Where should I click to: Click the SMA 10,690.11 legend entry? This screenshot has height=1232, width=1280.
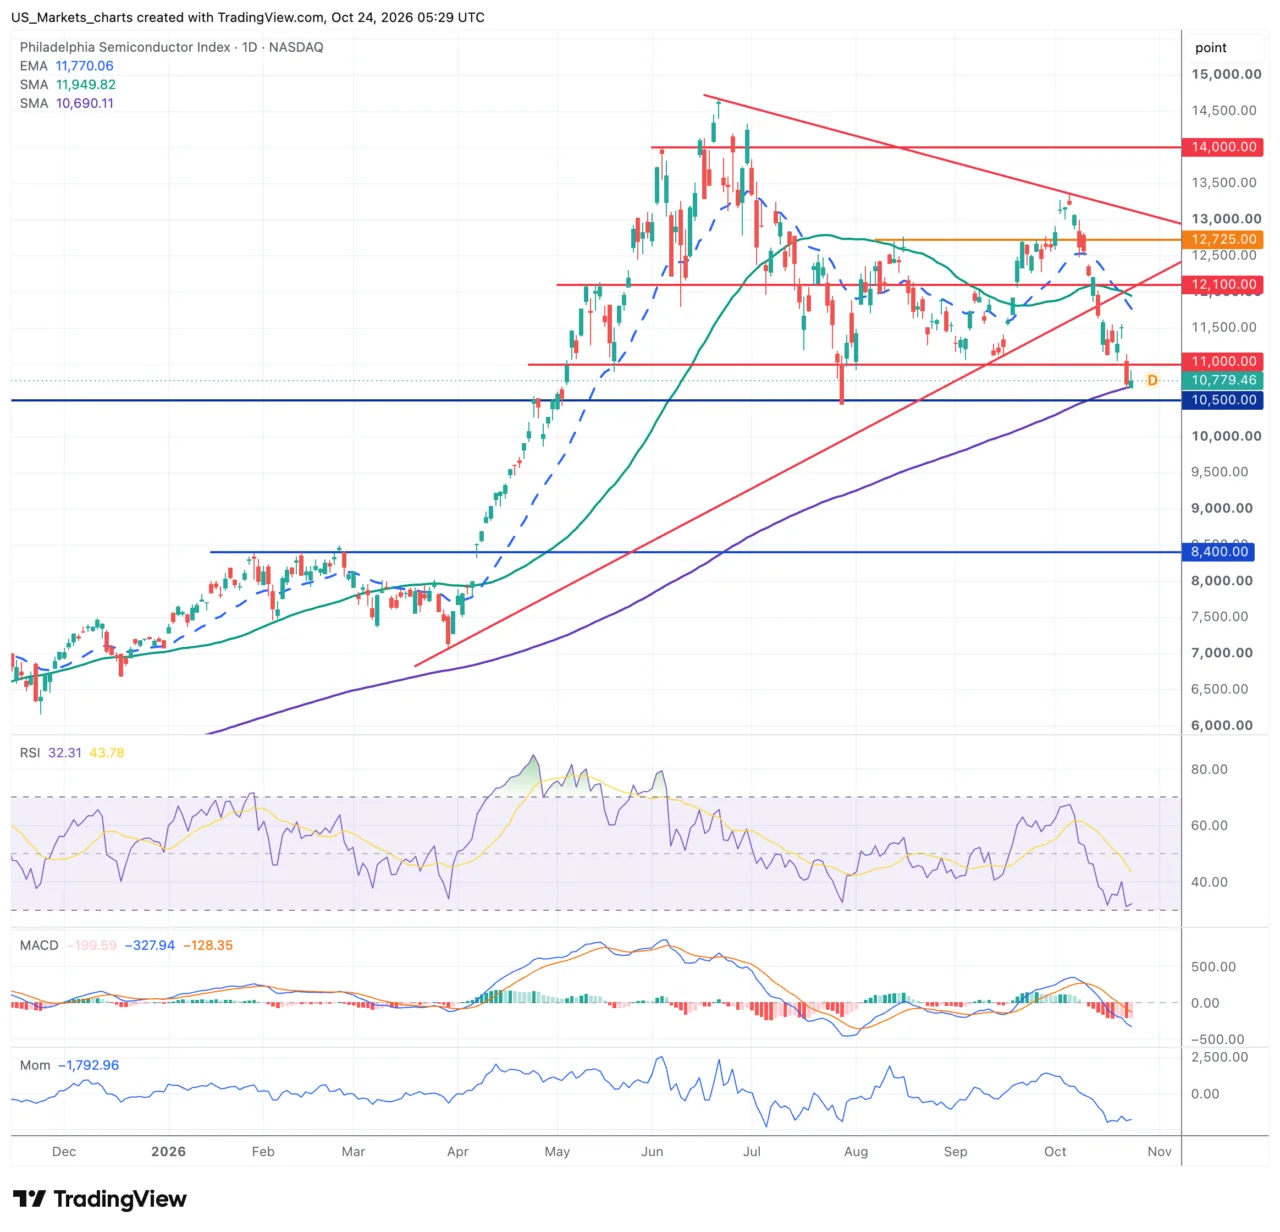tap(67, 103)
